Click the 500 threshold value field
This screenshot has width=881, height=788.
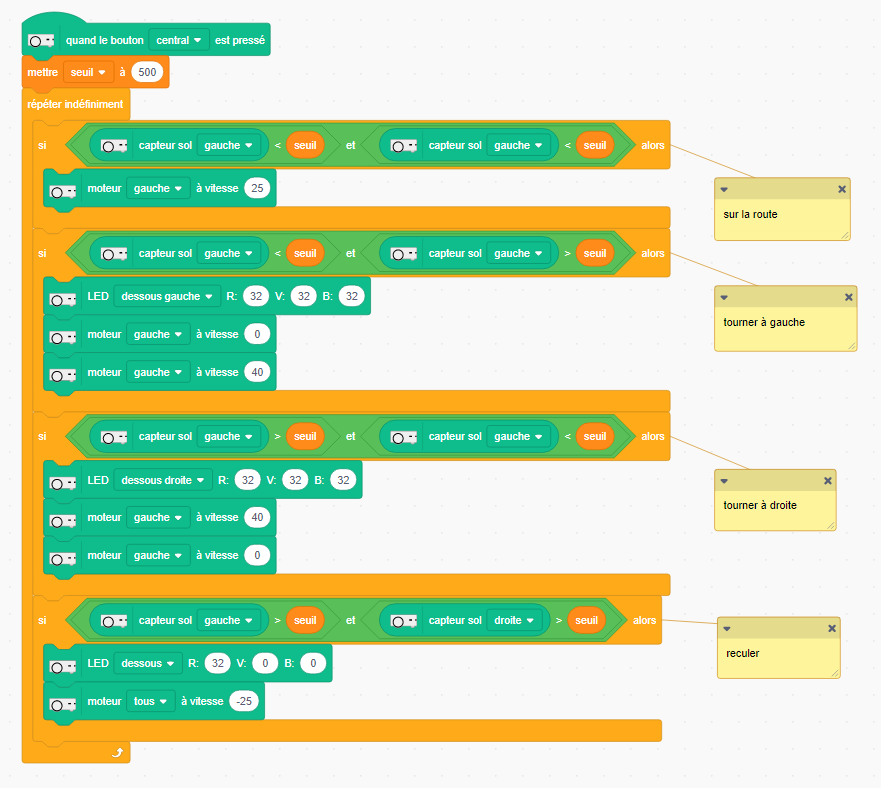[146, 72]
